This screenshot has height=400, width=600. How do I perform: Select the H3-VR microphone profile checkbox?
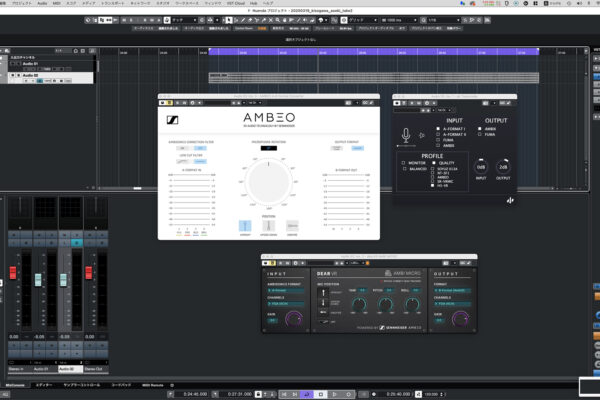[x=433, y=186]
